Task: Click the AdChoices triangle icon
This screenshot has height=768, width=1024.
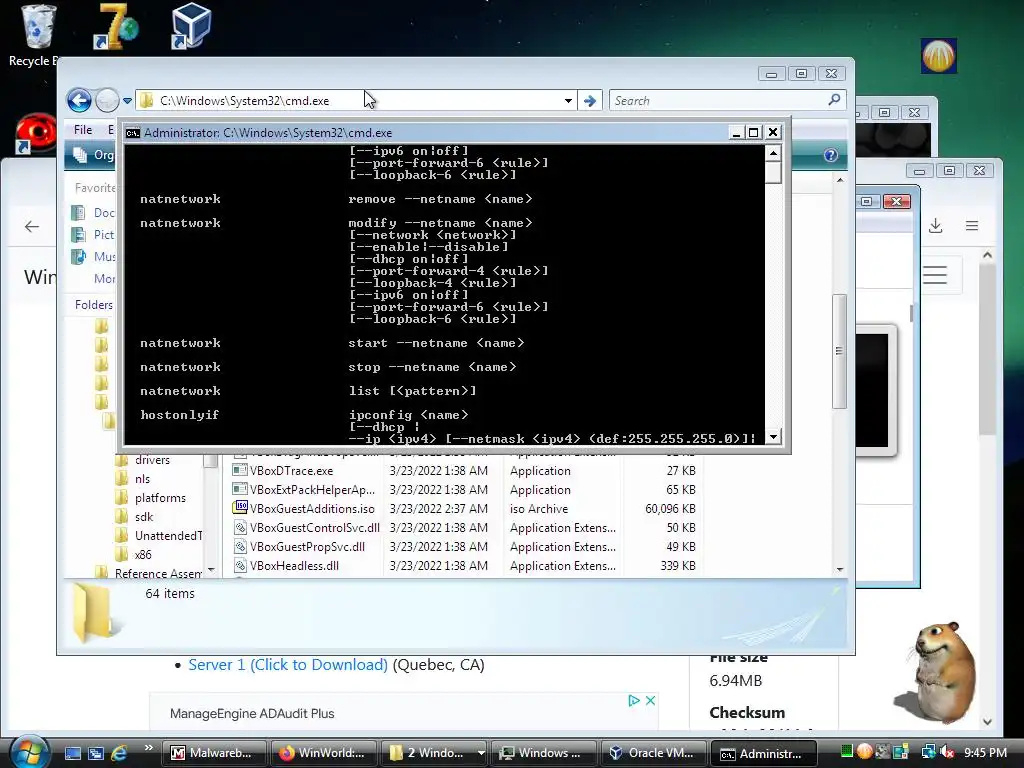Action: tap(633, 700)
